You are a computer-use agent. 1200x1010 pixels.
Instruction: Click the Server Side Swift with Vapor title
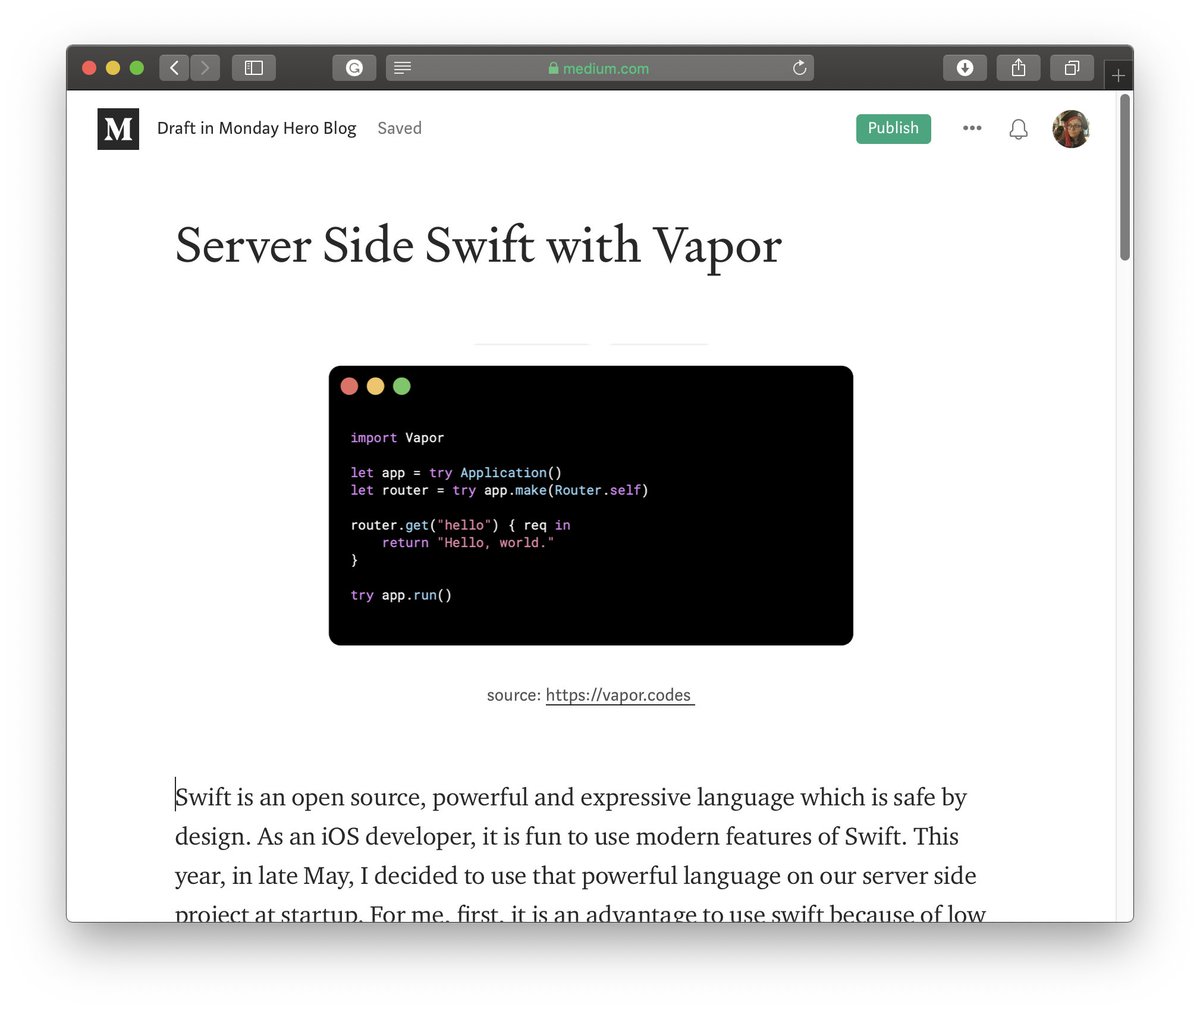(x=478, y=246)
